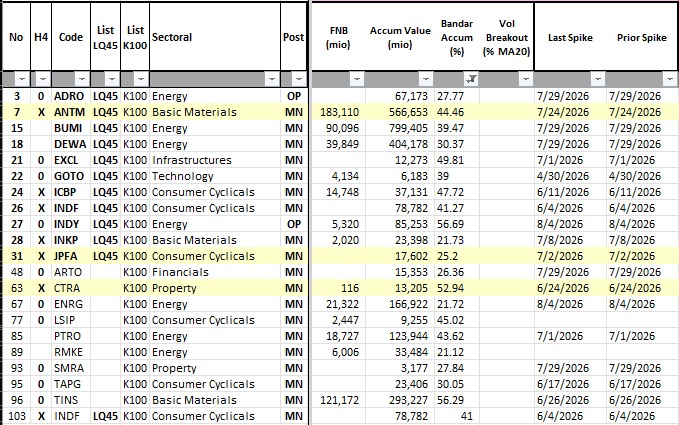The image size is (679, 425).
Task: Select the Bandar Accum (%) header cell
Action: [457, 37]
